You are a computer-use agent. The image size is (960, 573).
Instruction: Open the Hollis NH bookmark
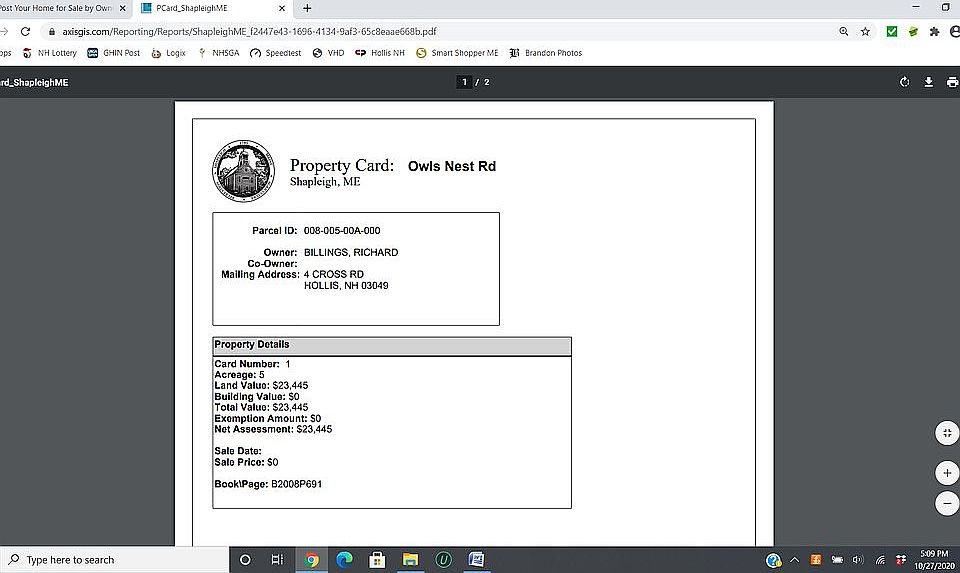pyautogui.click(x=380, y=53)
